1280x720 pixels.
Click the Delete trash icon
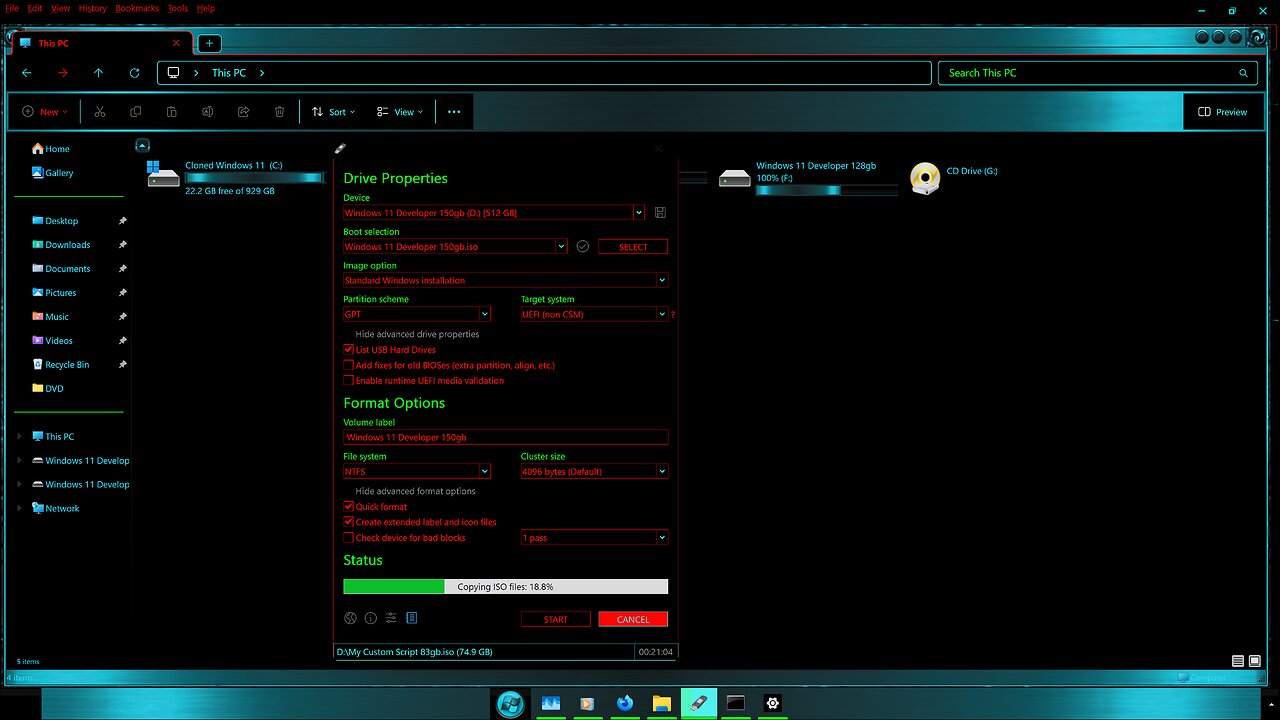pos(280,112)
